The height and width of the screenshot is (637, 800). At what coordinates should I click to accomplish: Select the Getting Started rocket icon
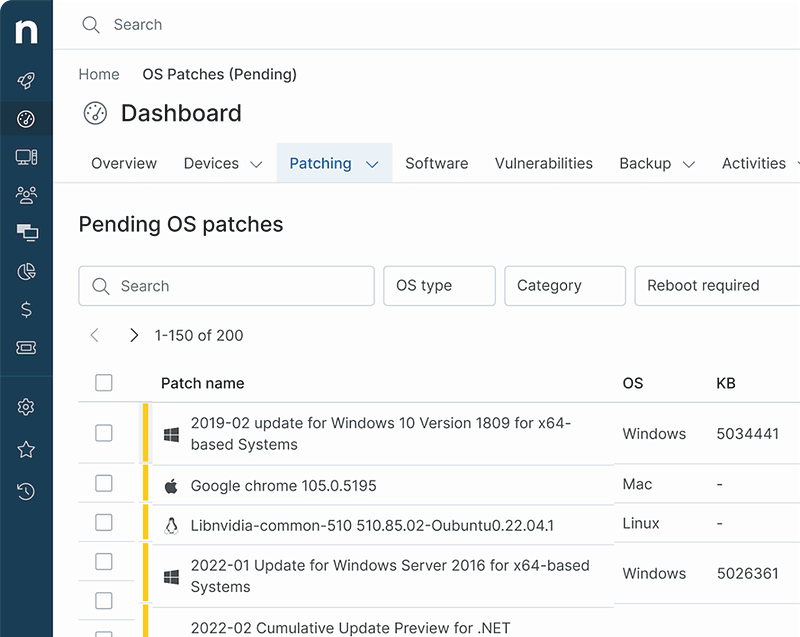point(25,79)
